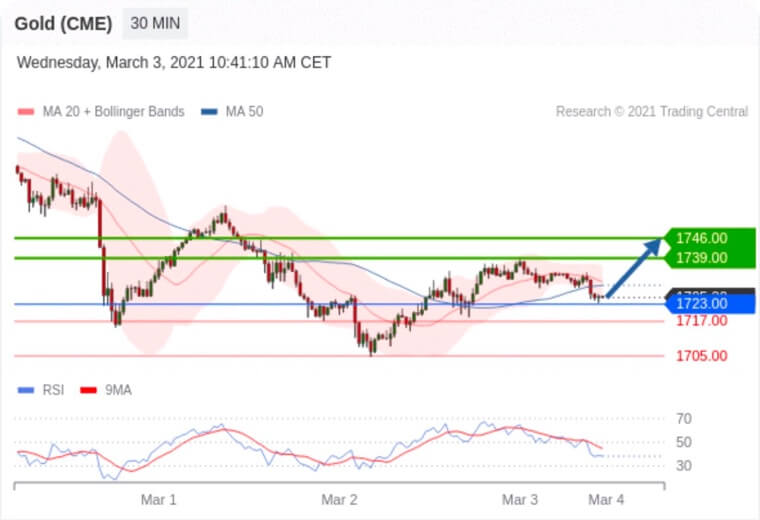Click the pink MA 20 legend swatch

(x=25, y=112)
